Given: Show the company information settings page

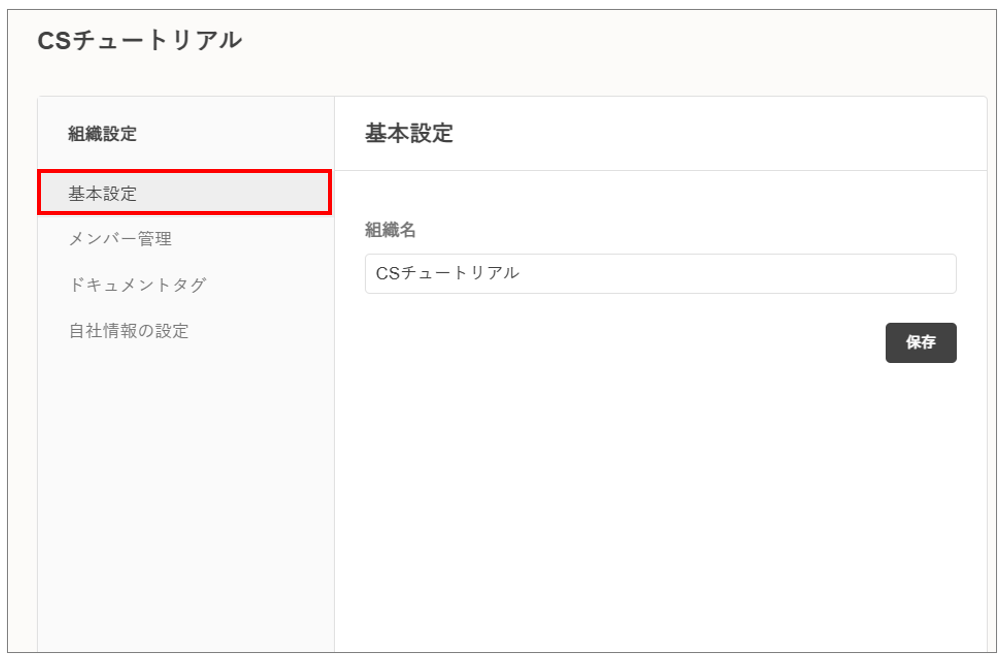Looking at the screenshot, I should [x=128, y=331].
